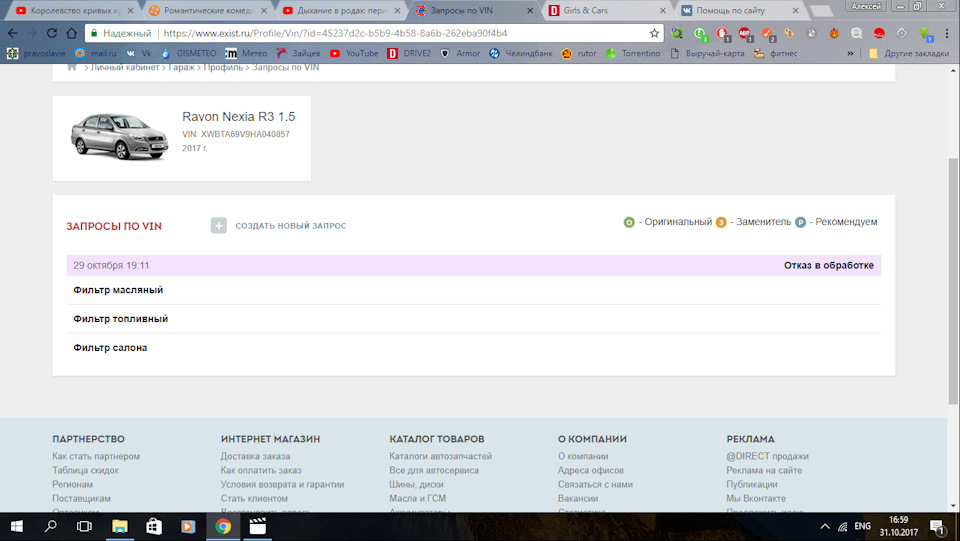Open the green ring extension icon next to address bar

pyautogui.click(x=677, y=33)
